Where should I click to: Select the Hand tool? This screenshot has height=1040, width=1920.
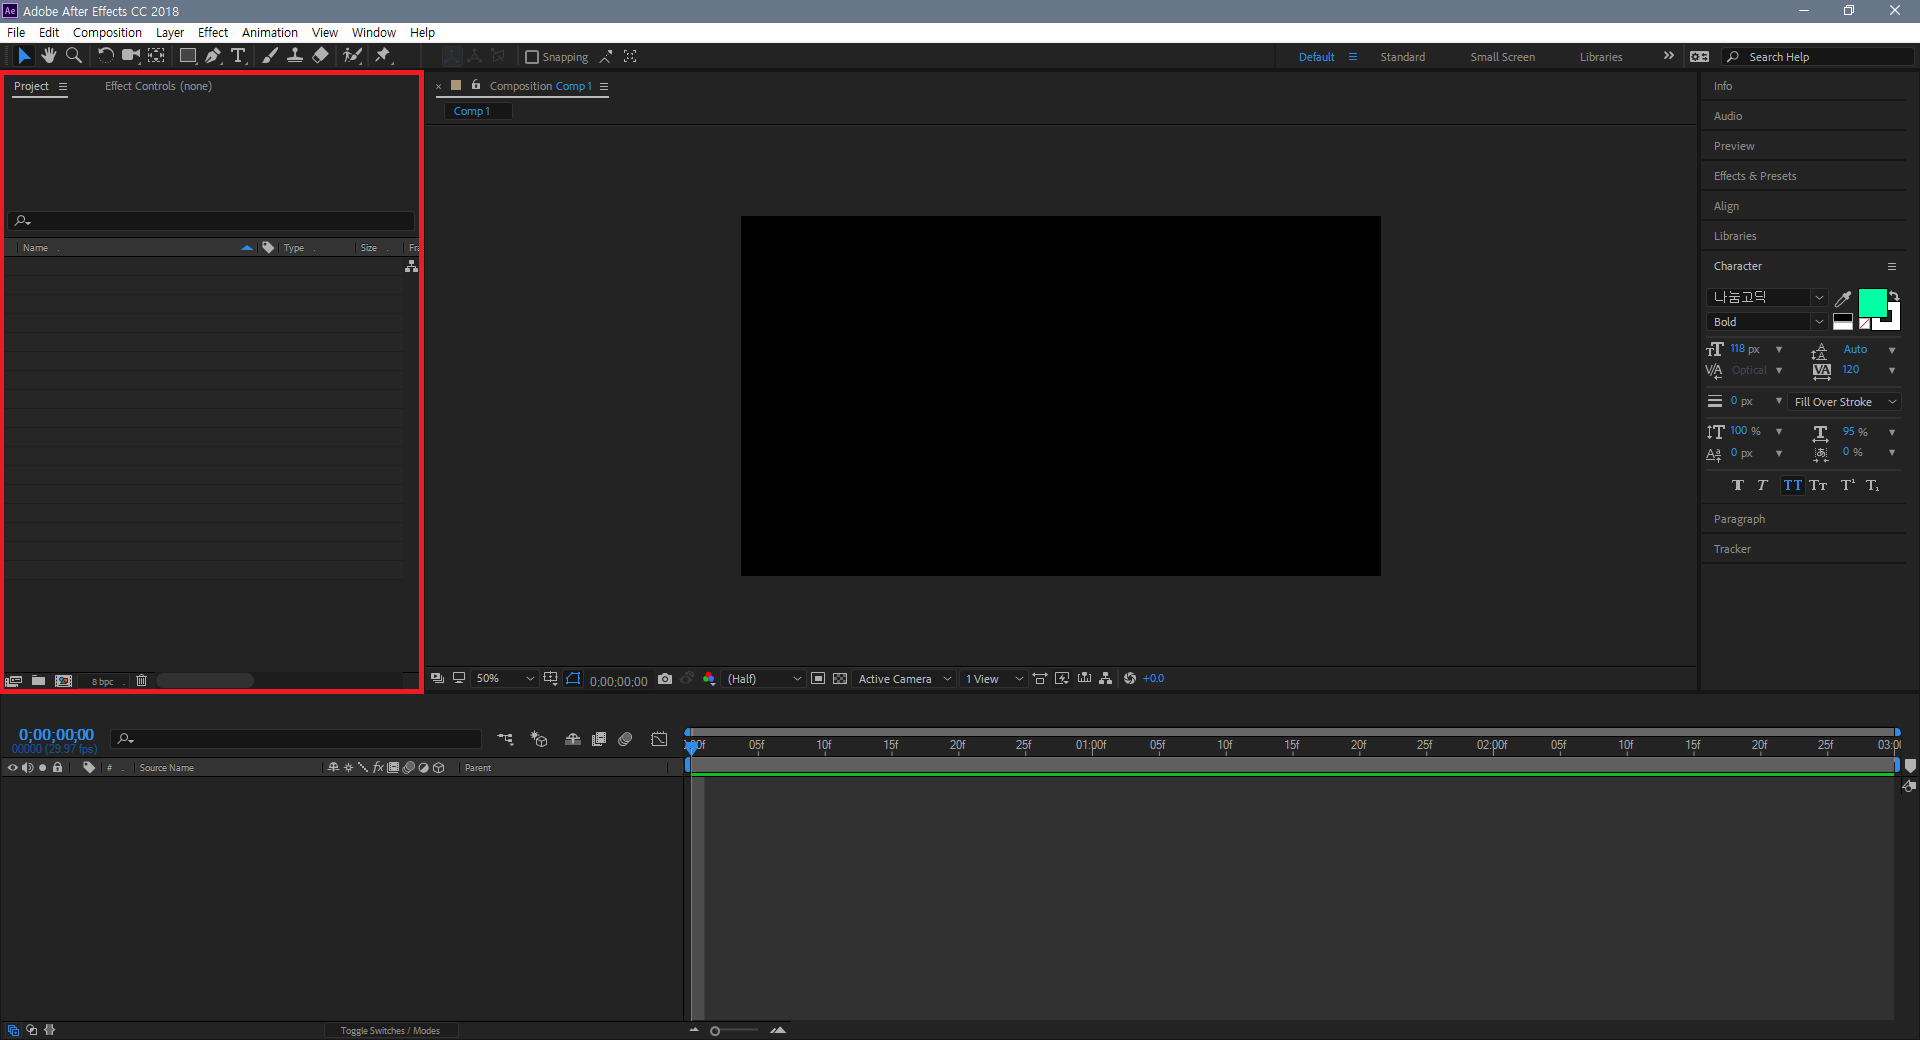(49, 56)
